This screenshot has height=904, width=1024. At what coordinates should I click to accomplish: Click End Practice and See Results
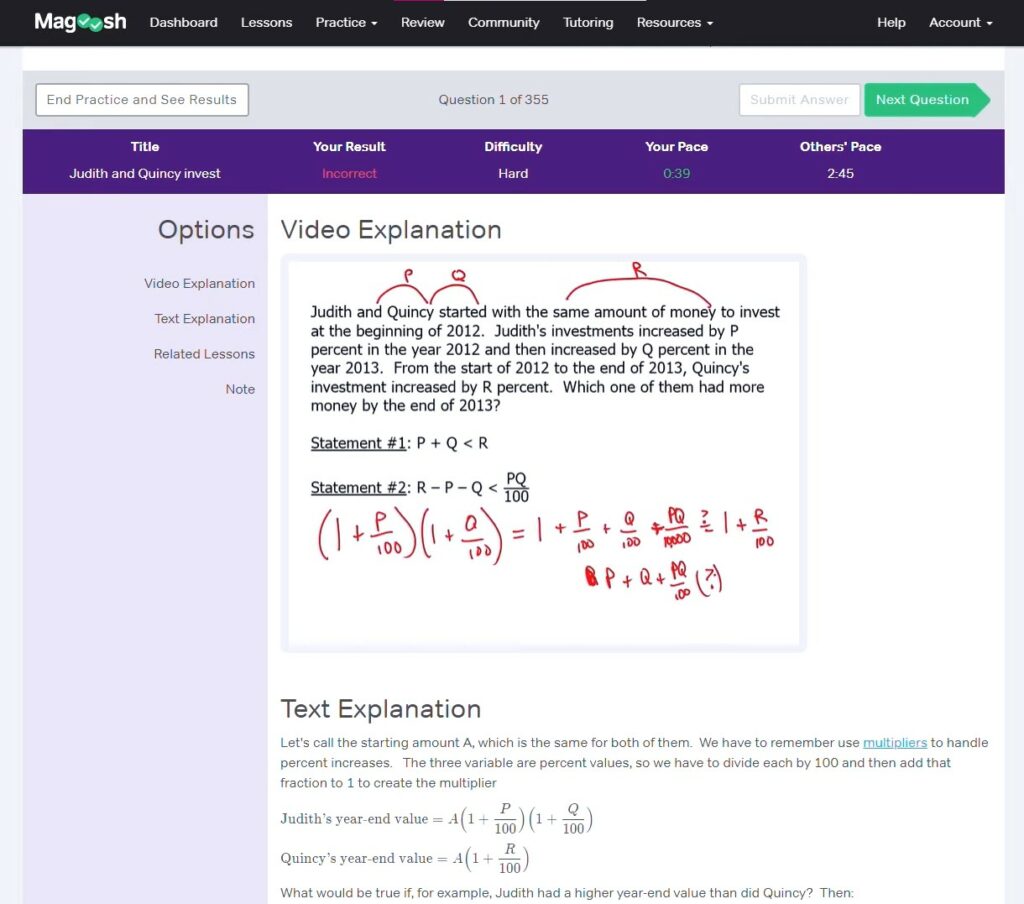(142, 100)
